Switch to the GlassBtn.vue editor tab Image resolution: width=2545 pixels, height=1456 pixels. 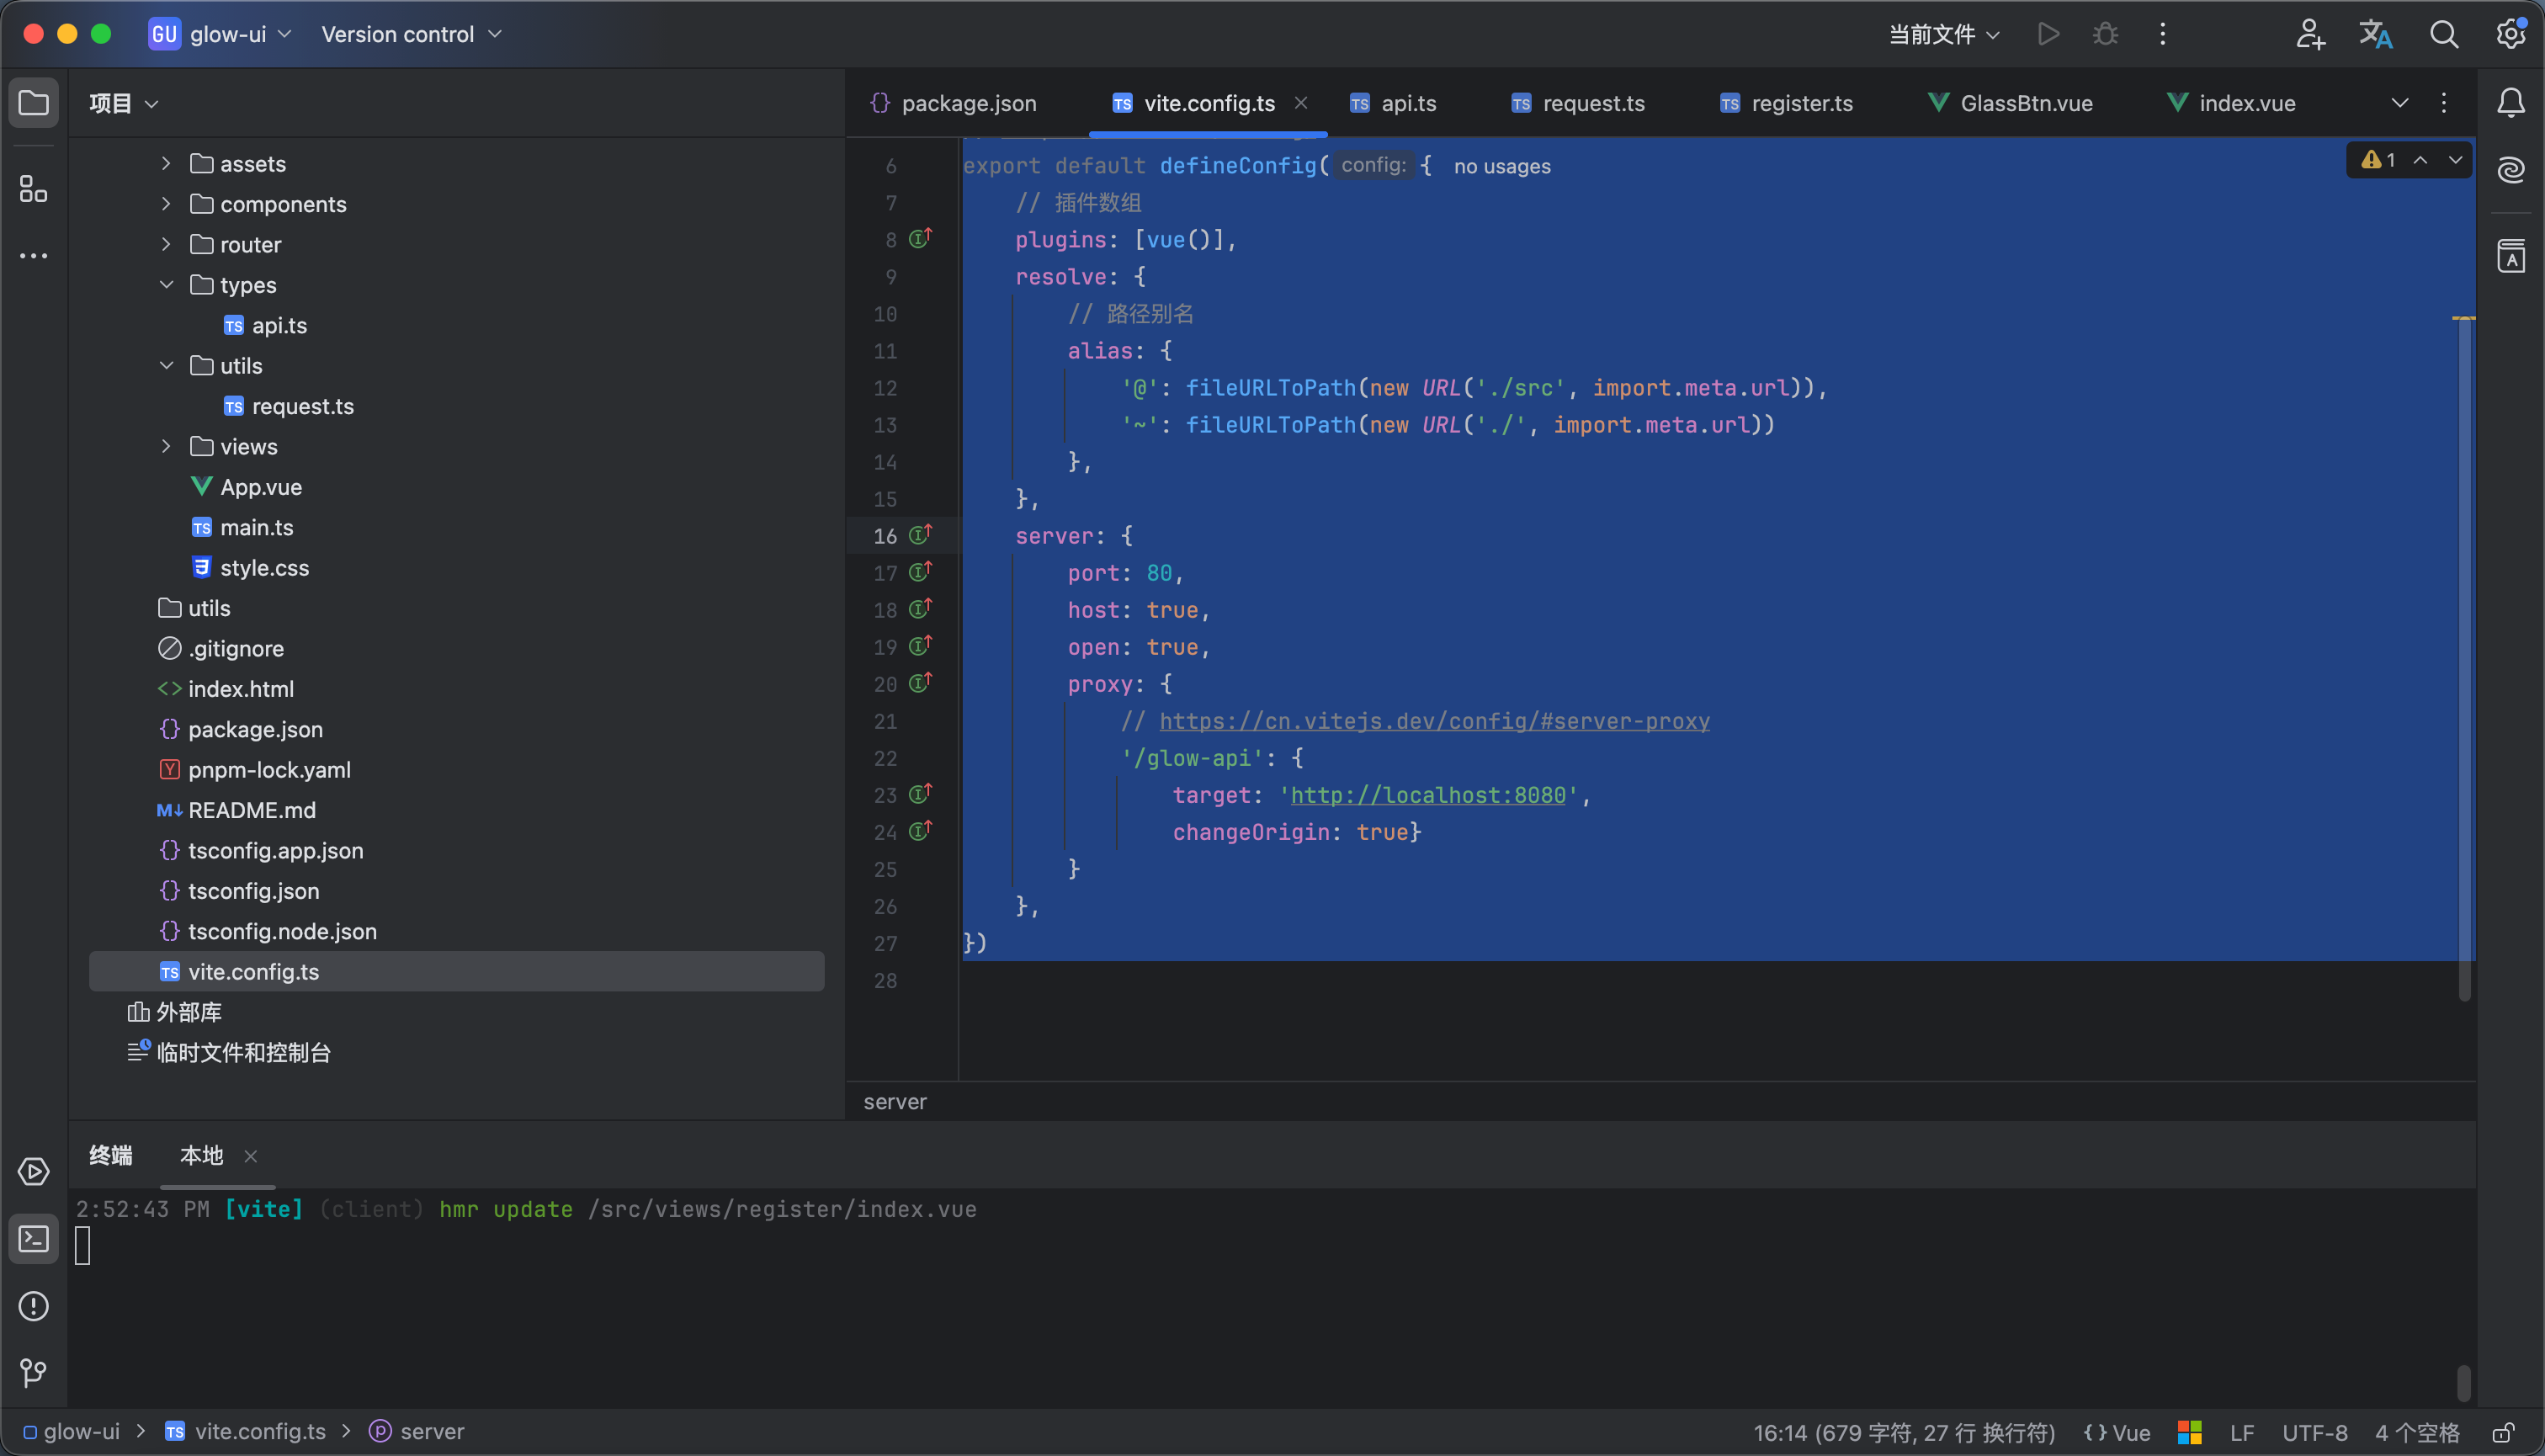pos(2025,103)
